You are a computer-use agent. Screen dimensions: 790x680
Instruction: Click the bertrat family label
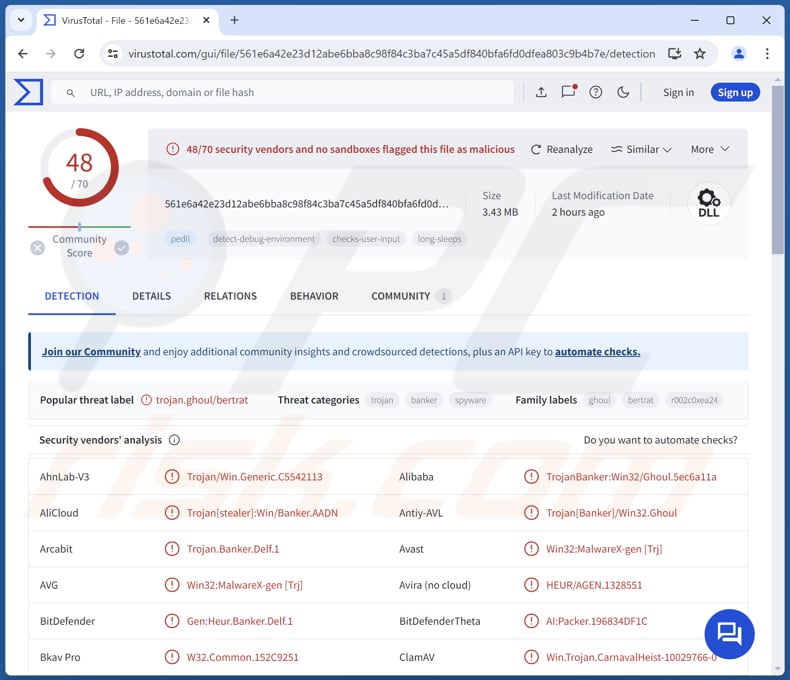point(640,400)
